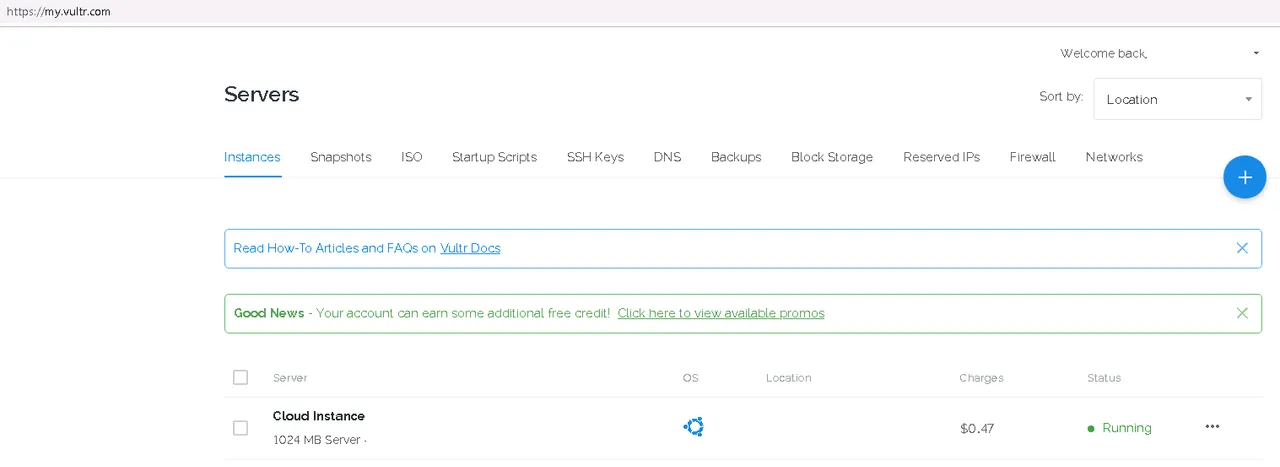The width and height of the screenshot is (1280, 467).
Task: Go to the Reserved IPs tab
Action: pos(941,157)
